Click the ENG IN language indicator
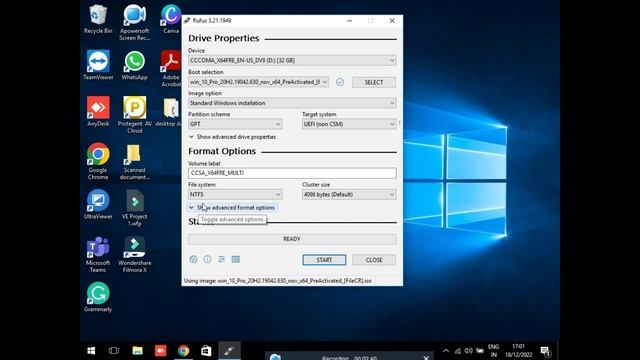Viewport: 640px width, 360px height. coord(494,351)
